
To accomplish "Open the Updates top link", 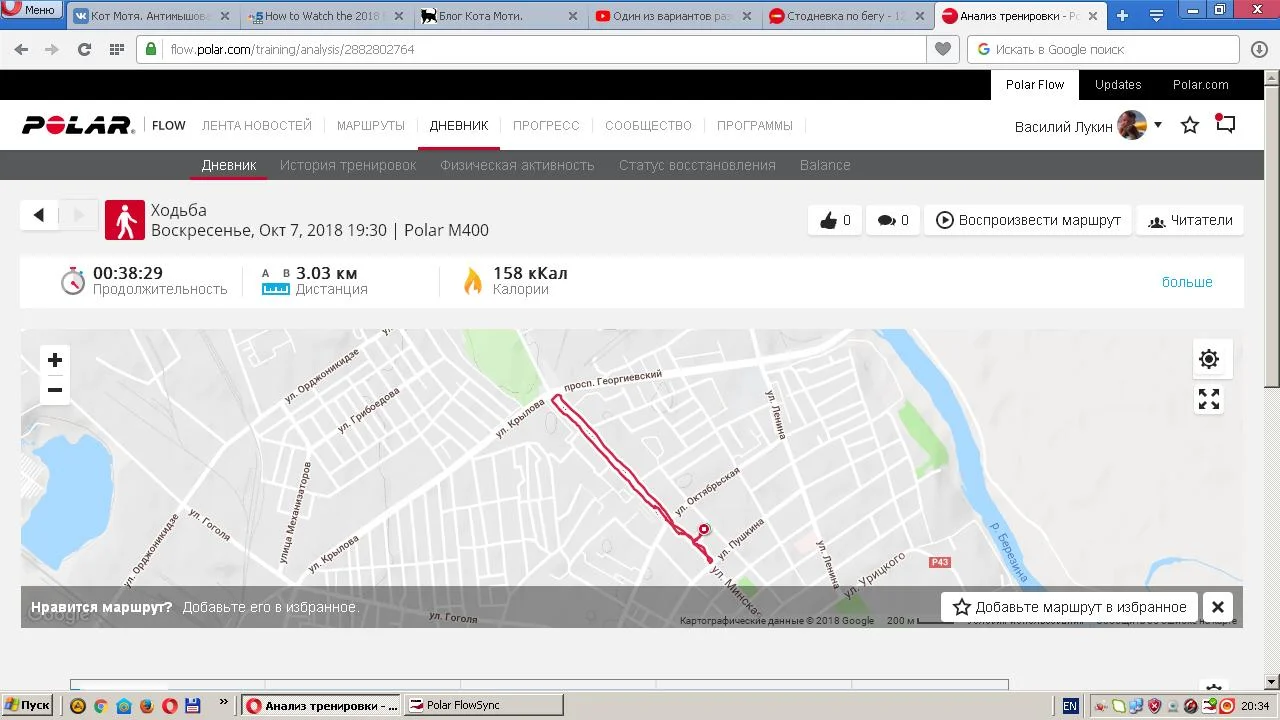I will pyautogui.click(x=1118, y=85).
